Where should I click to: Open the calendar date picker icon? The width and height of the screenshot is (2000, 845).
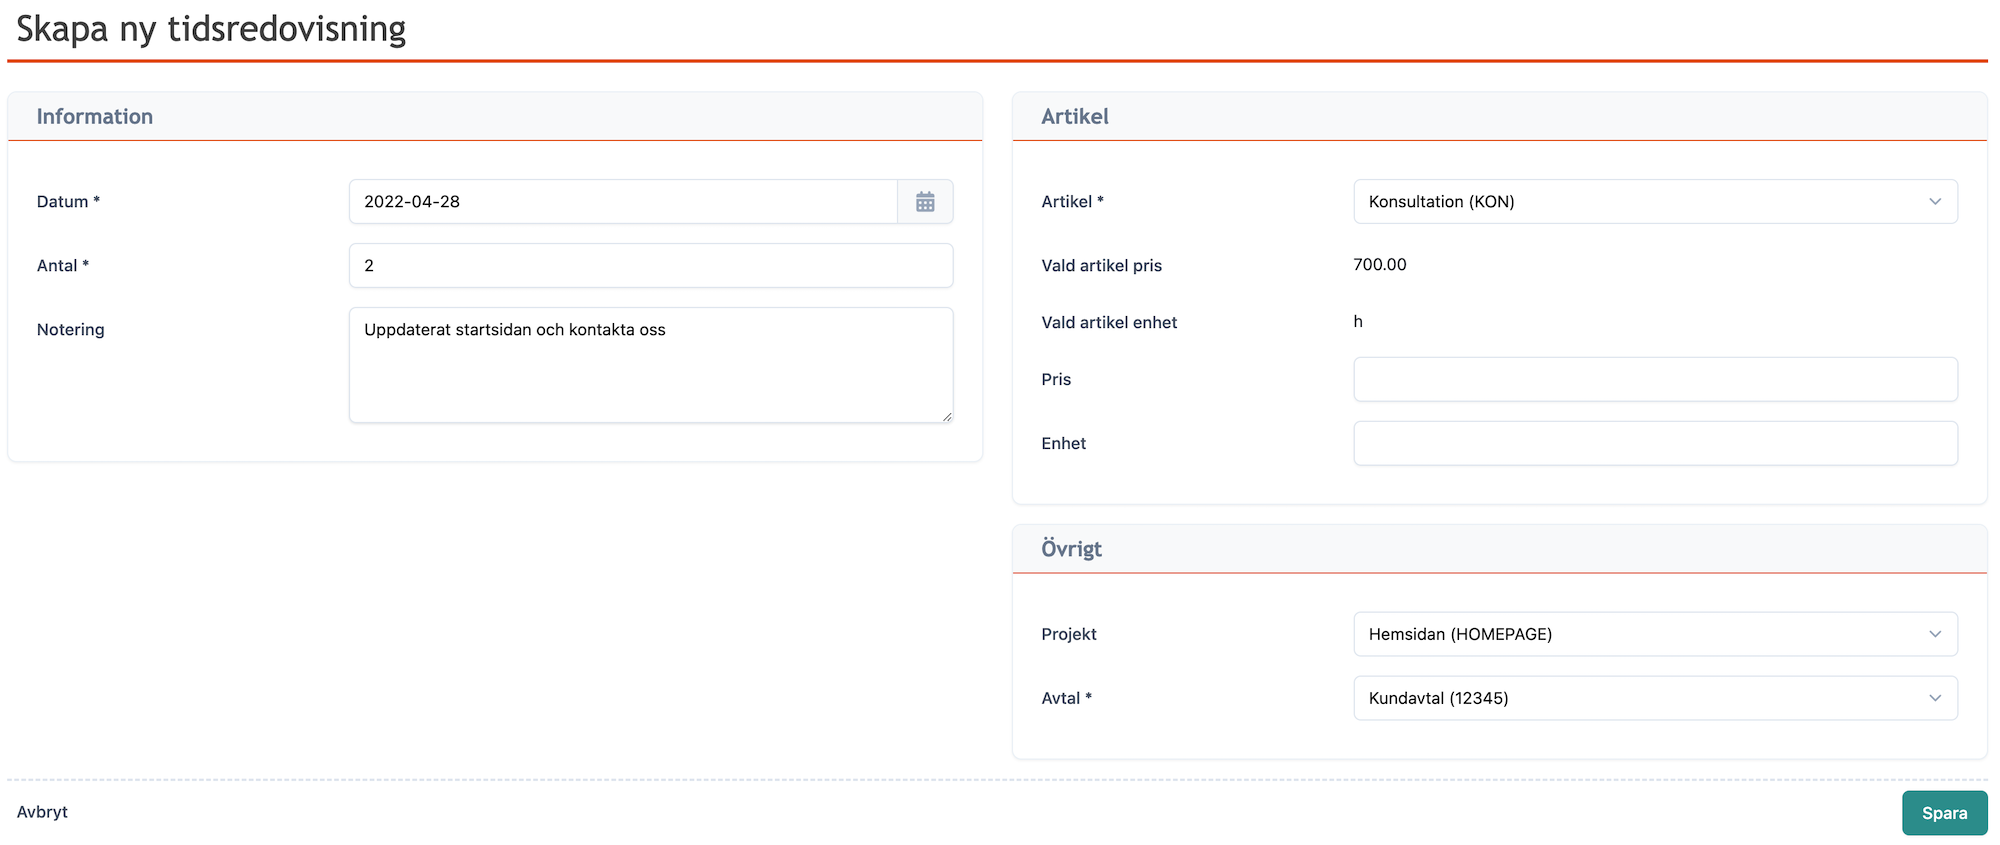pos(925,202)
